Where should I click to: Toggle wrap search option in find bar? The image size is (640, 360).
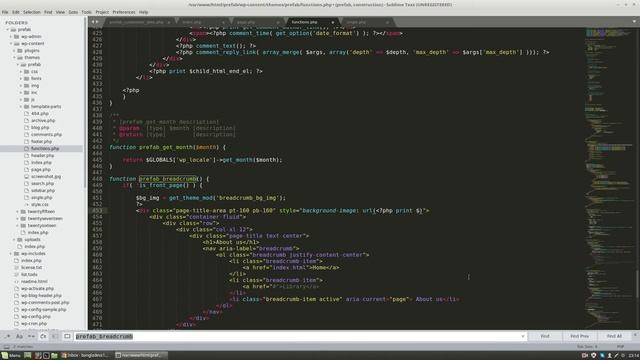click(x=43, y=336)
